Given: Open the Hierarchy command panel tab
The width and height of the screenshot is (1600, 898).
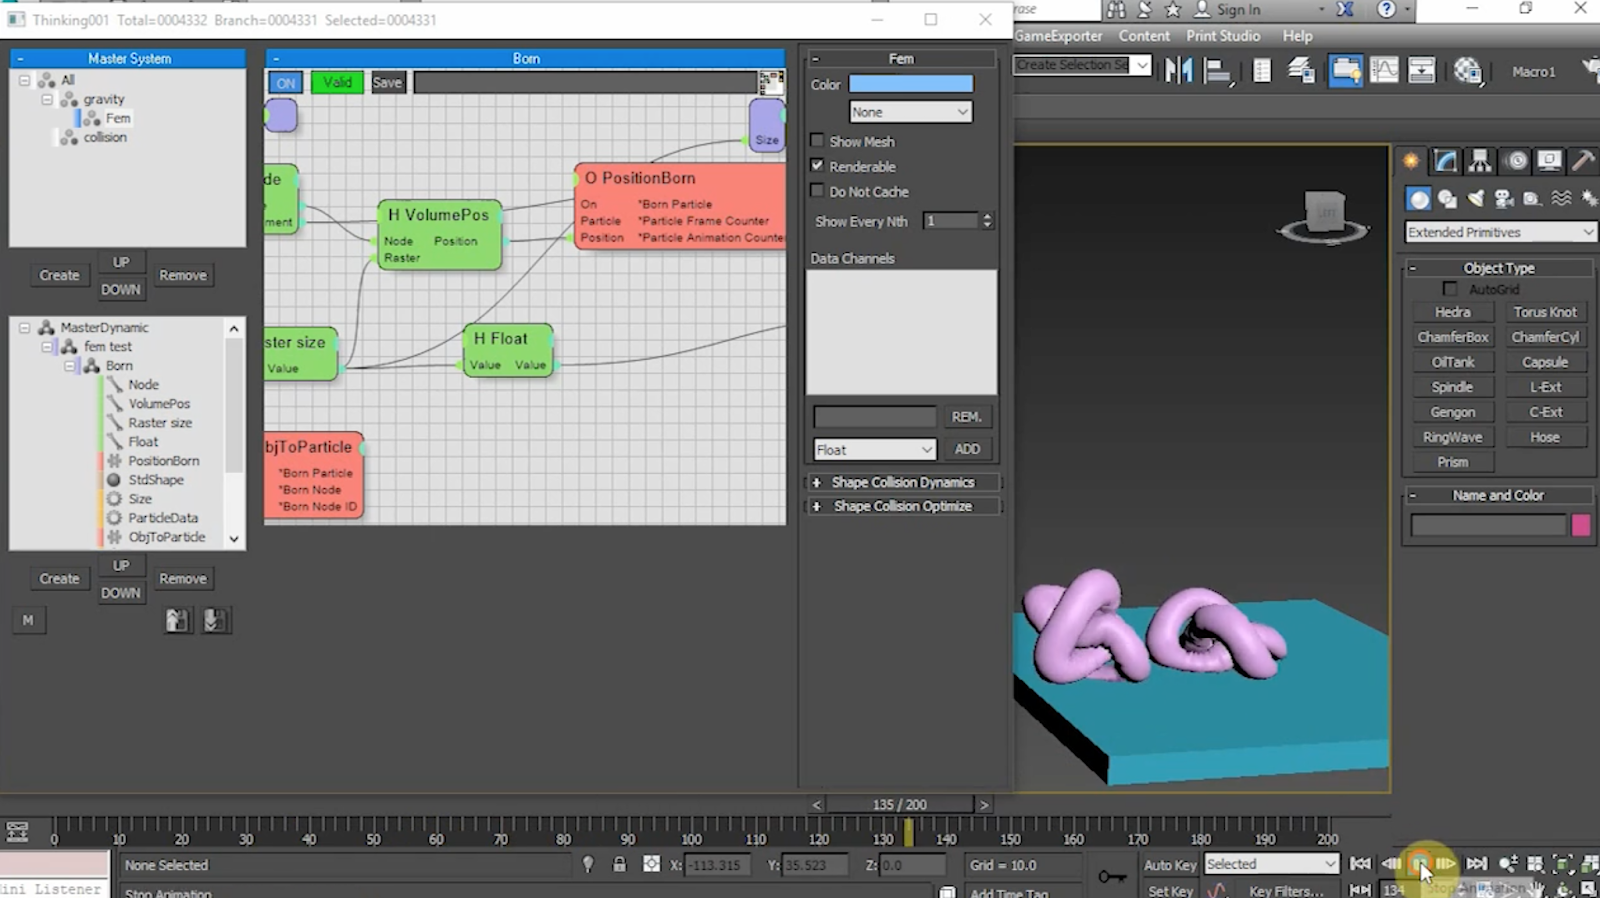Looking at the screenshot, I should coord(1480,161).
